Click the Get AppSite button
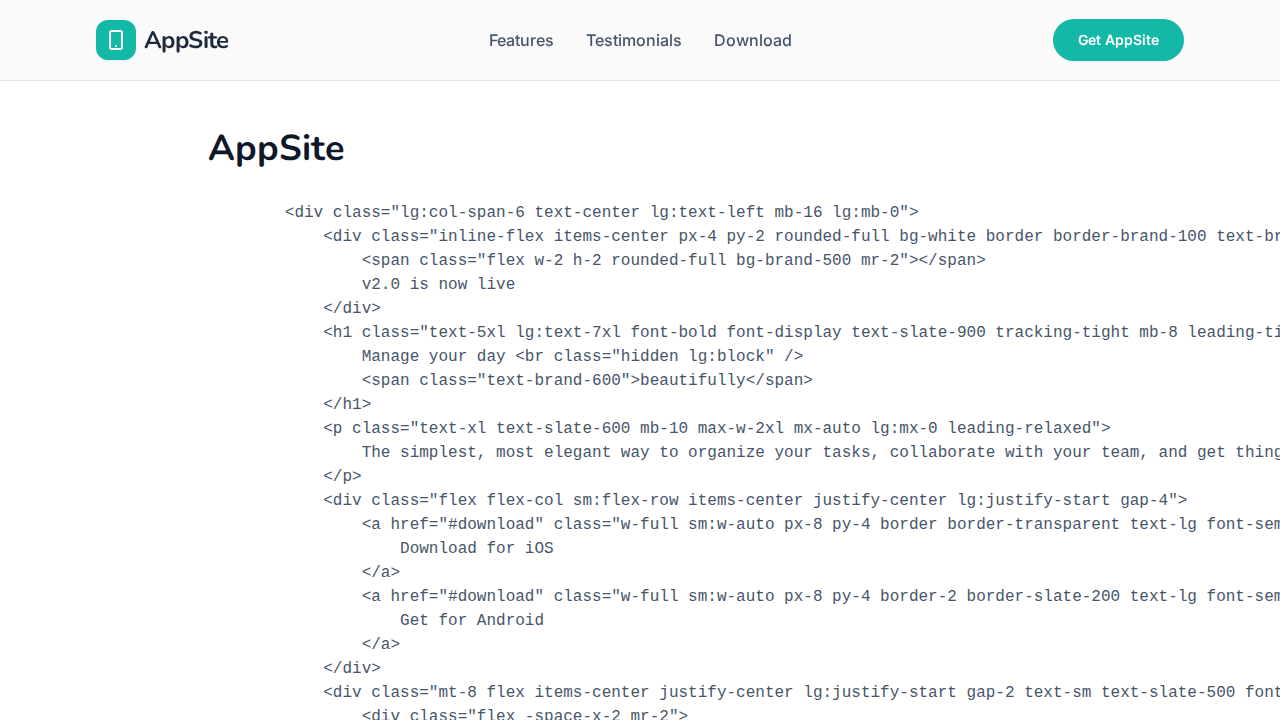 tap(1118, 40)
